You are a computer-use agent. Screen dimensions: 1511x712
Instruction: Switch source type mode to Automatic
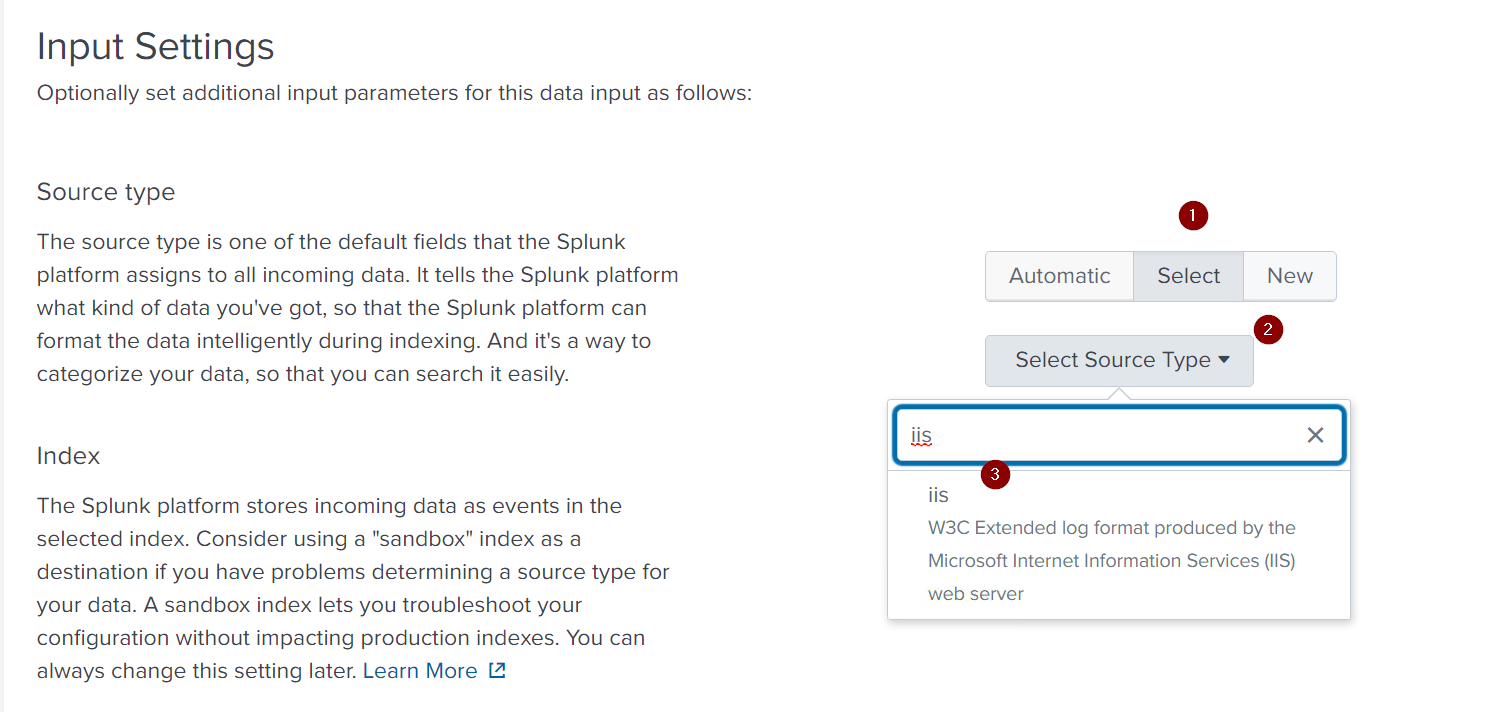1059,276
